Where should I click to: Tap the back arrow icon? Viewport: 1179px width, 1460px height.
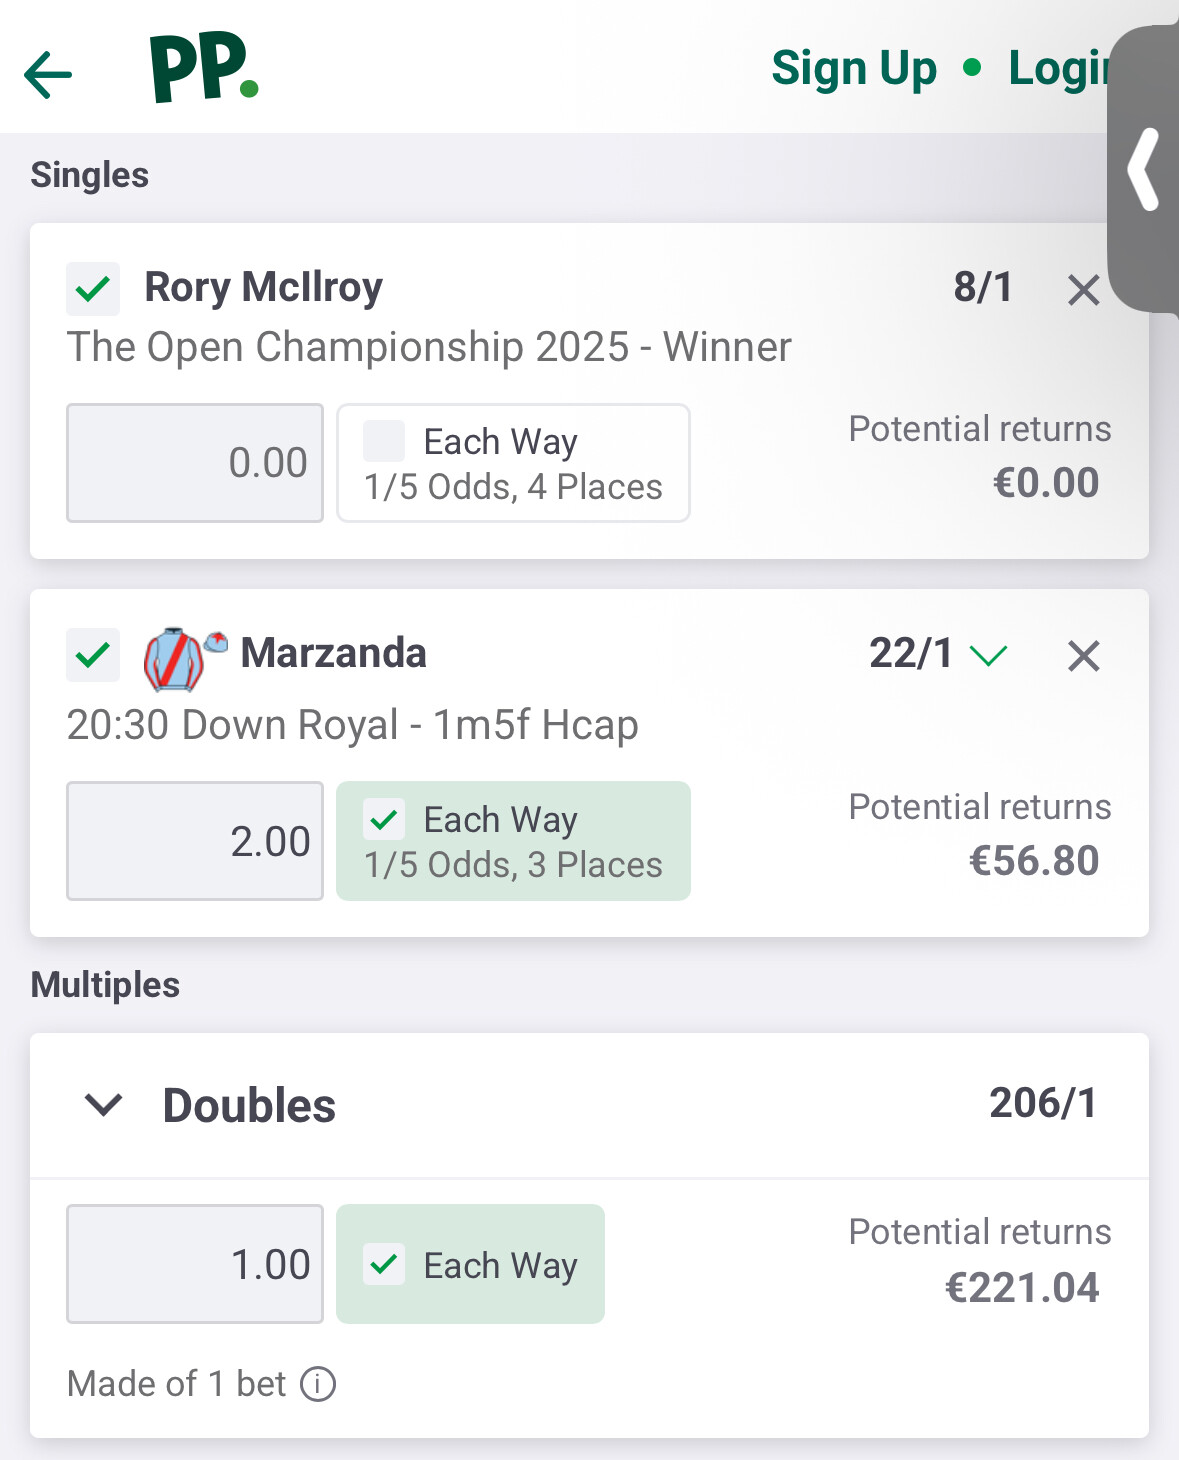[48, 74]
